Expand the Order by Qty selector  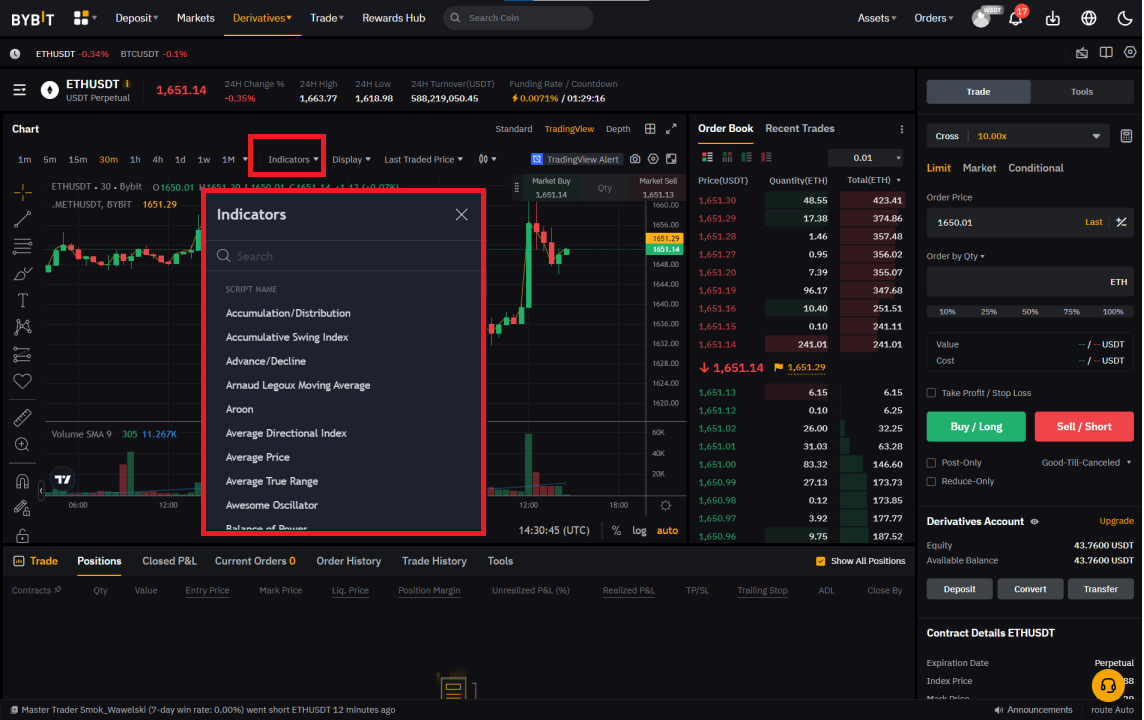955,256
